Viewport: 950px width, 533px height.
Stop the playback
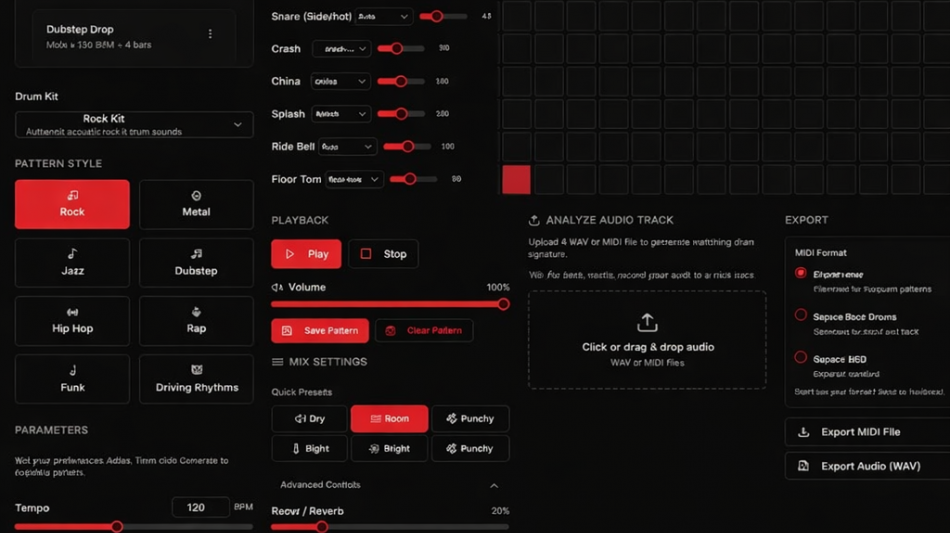(x=384, y=254)
